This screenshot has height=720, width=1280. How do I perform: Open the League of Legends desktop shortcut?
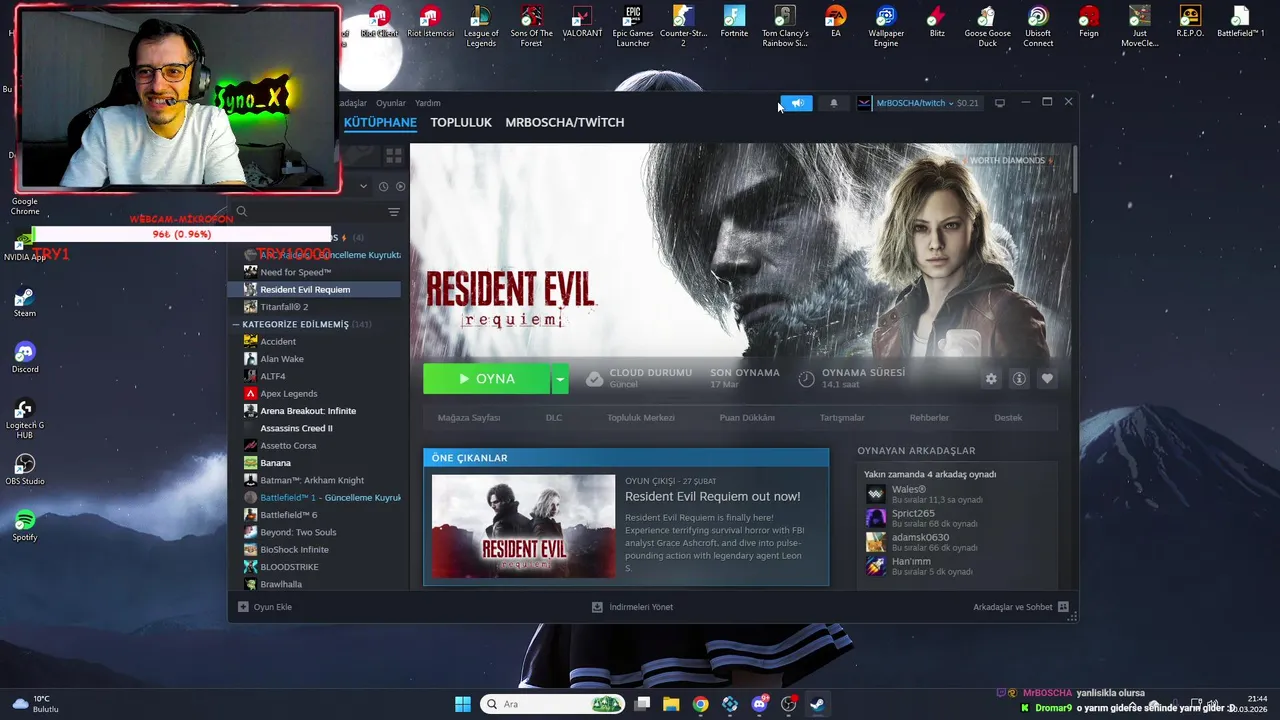[x=481, y=27]
